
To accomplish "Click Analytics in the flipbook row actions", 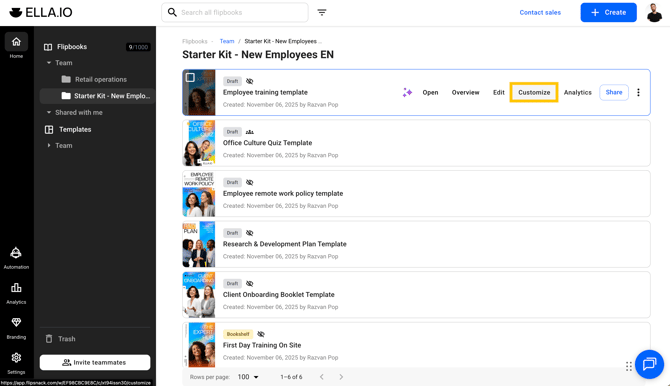I will [x=577, y=92].
